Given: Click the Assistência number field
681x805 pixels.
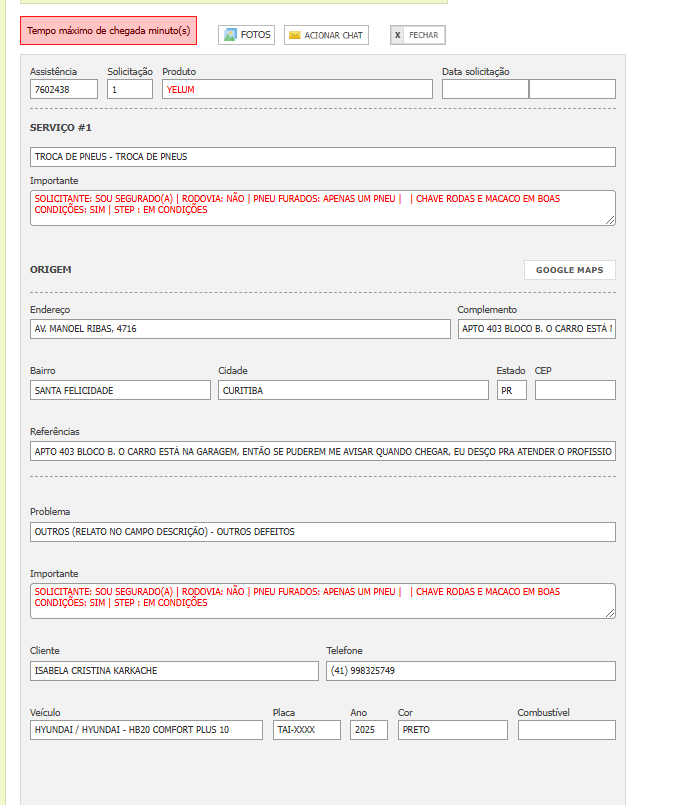Looking at the screenshot, I should click(x=64, y=89).
